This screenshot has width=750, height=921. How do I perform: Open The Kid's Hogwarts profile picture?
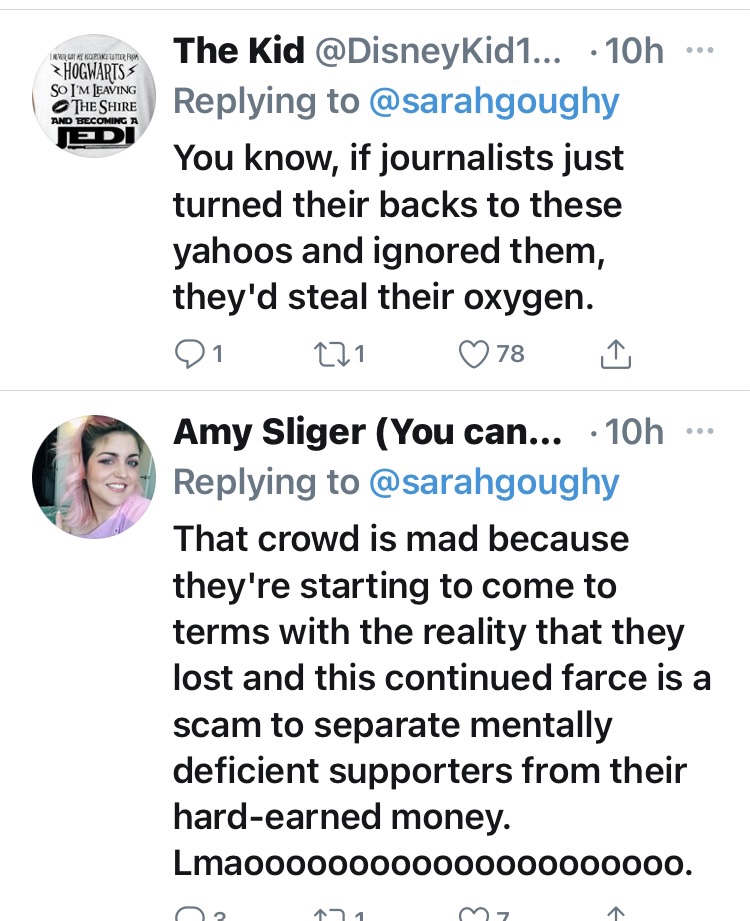[x=93, y=99]
